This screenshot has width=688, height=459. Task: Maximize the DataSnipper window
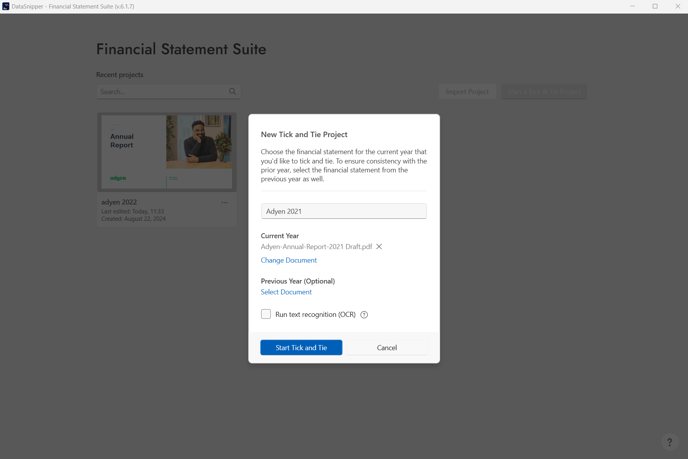click(655, 6)
